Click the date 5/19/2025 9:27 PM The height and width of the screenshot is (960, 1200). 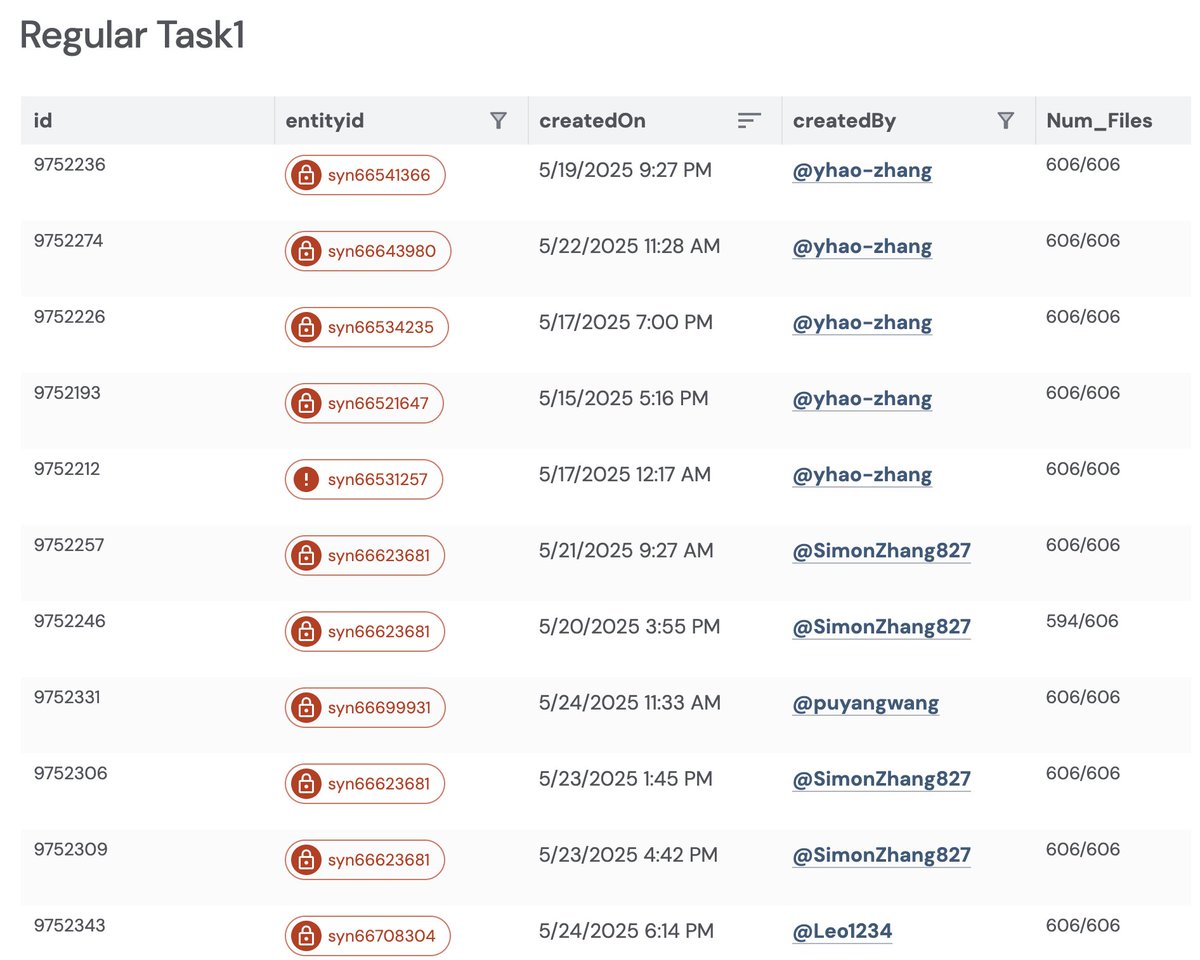(x=625, y=170)
